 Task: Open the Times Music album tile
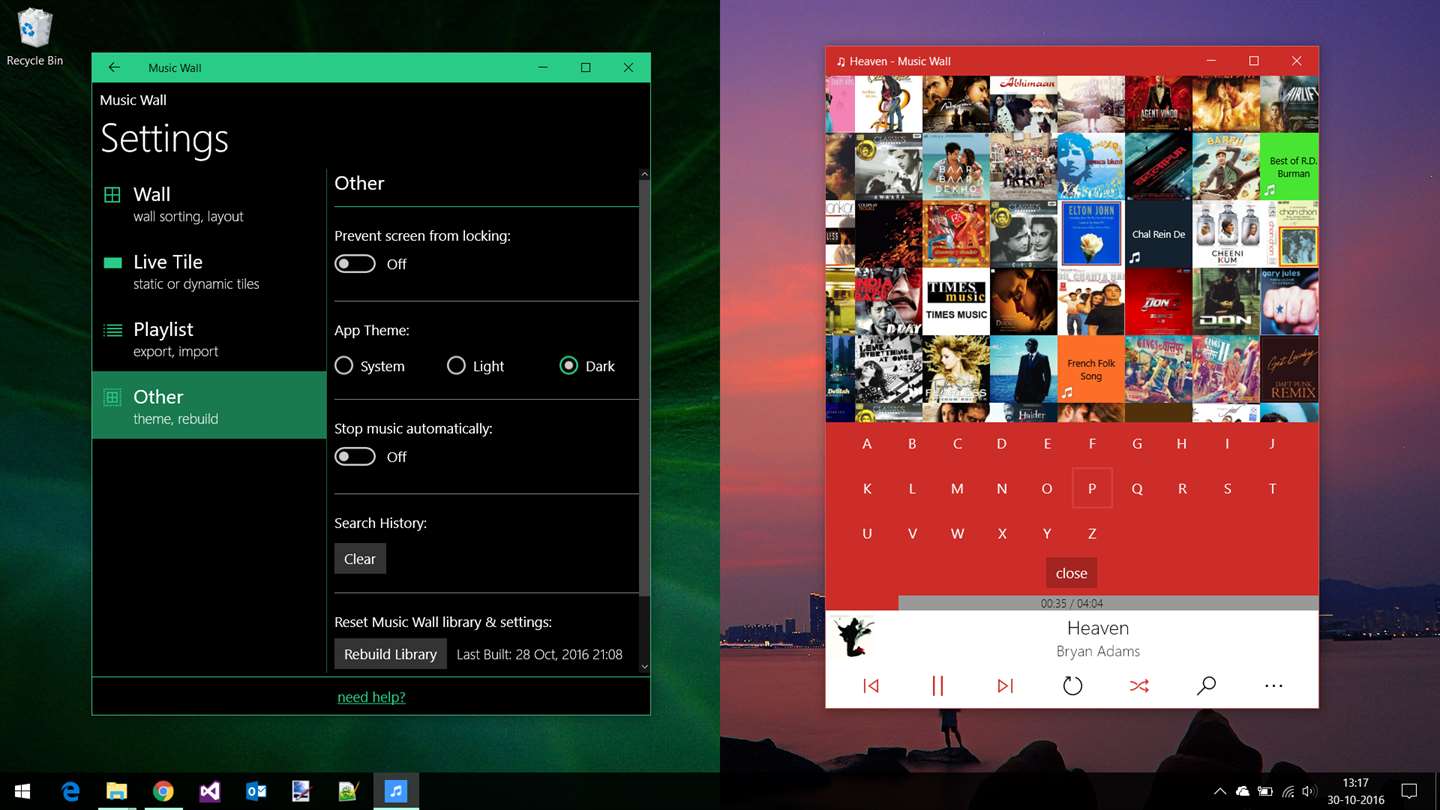coord(956,301)
